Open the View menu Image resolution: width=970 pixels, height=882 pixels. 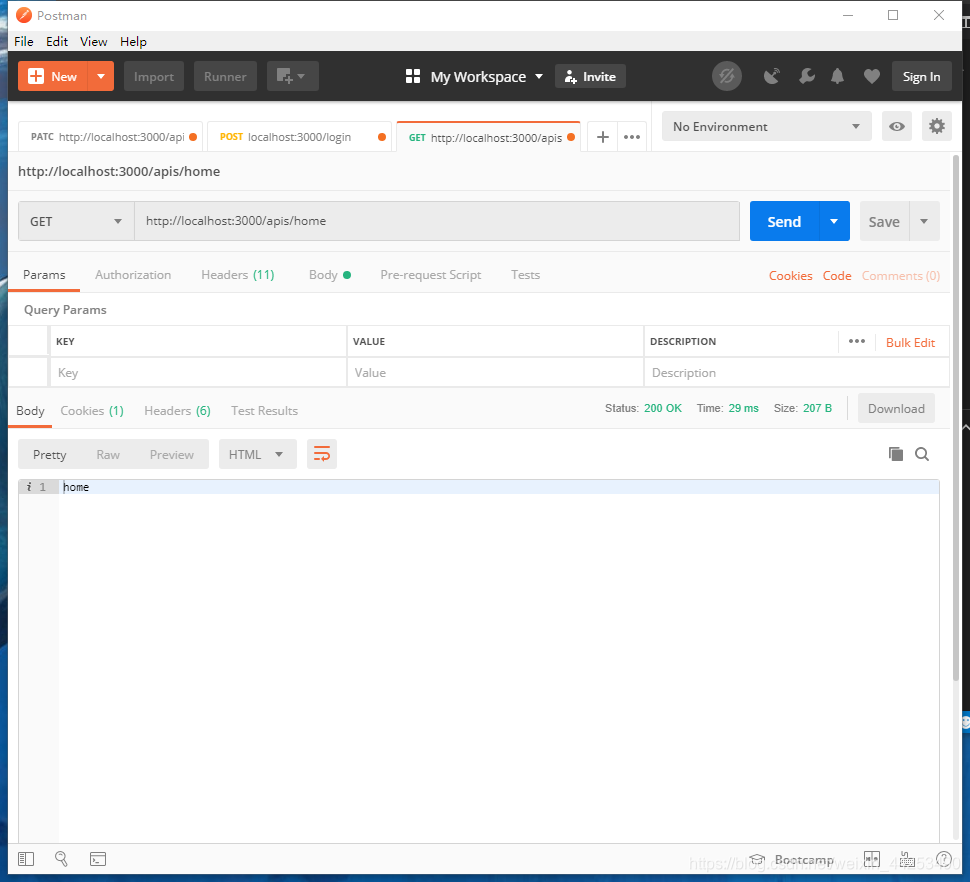coord(93,41)
